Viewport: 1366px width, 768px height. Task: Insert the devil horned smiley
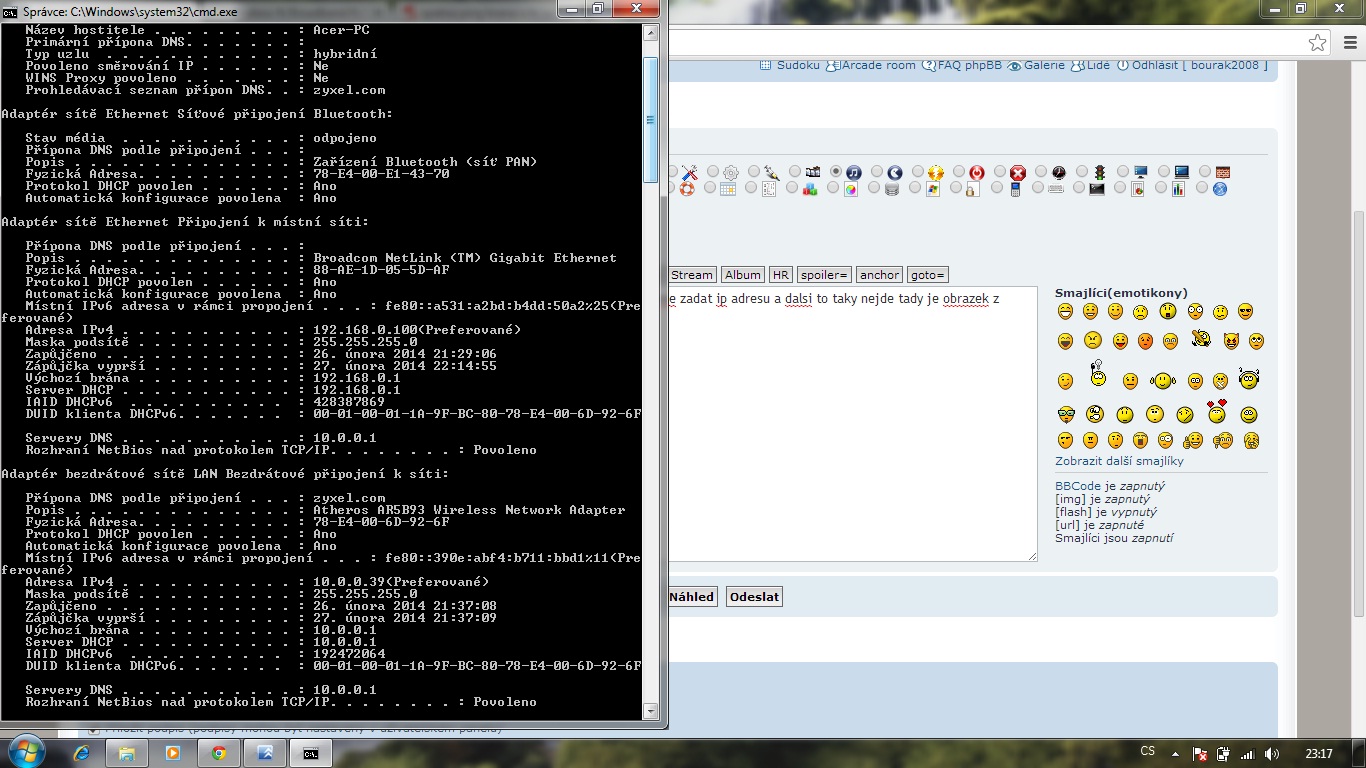click(1231, 342)
